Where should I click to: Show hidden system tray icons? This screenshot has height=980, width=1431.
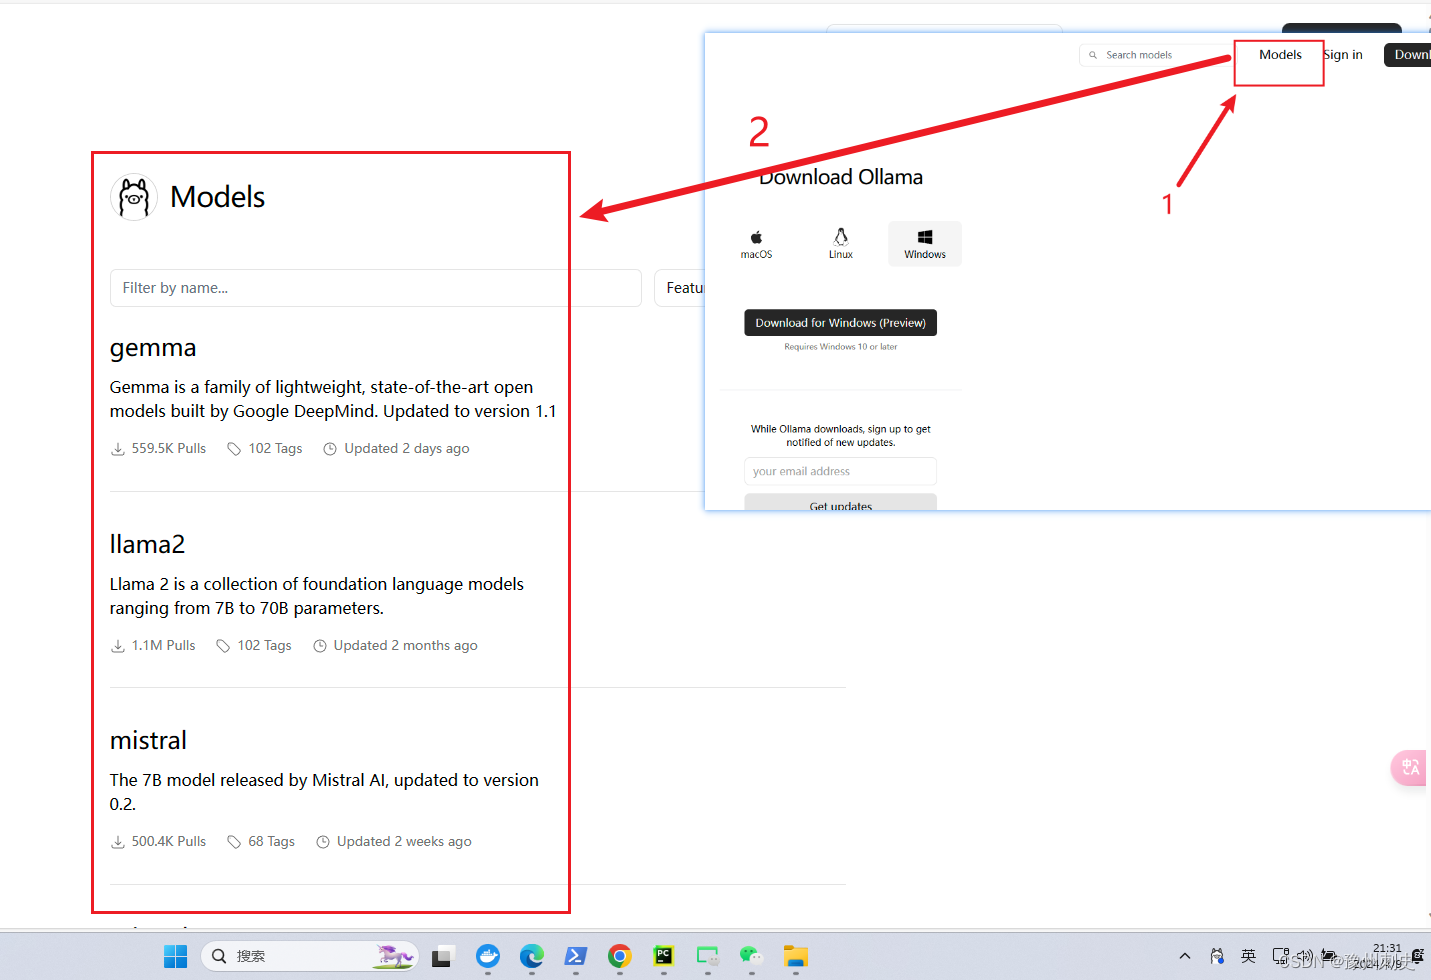click(x=1185, y=956)
